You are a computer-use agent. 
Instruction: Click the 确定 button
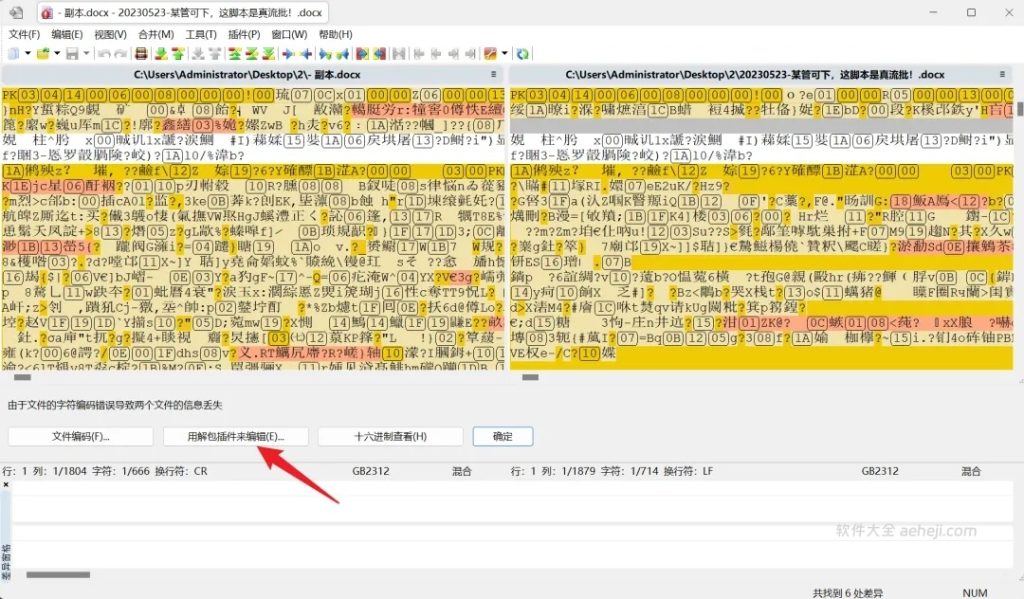tap(502, 437)
